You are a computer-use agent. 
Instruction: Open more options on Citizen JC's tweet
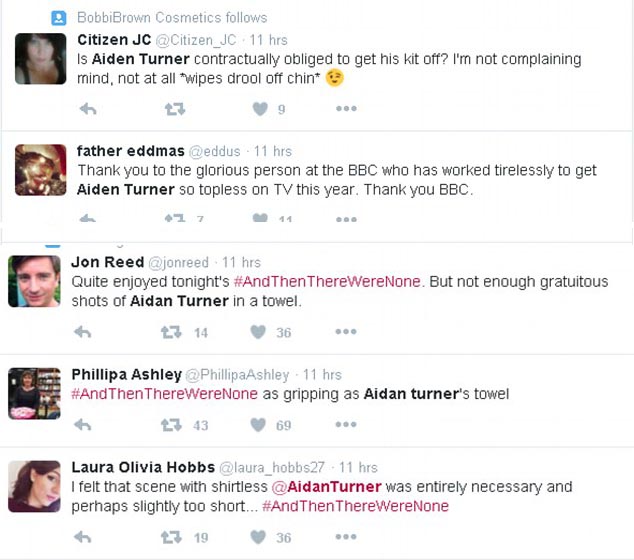pos(346,110)
